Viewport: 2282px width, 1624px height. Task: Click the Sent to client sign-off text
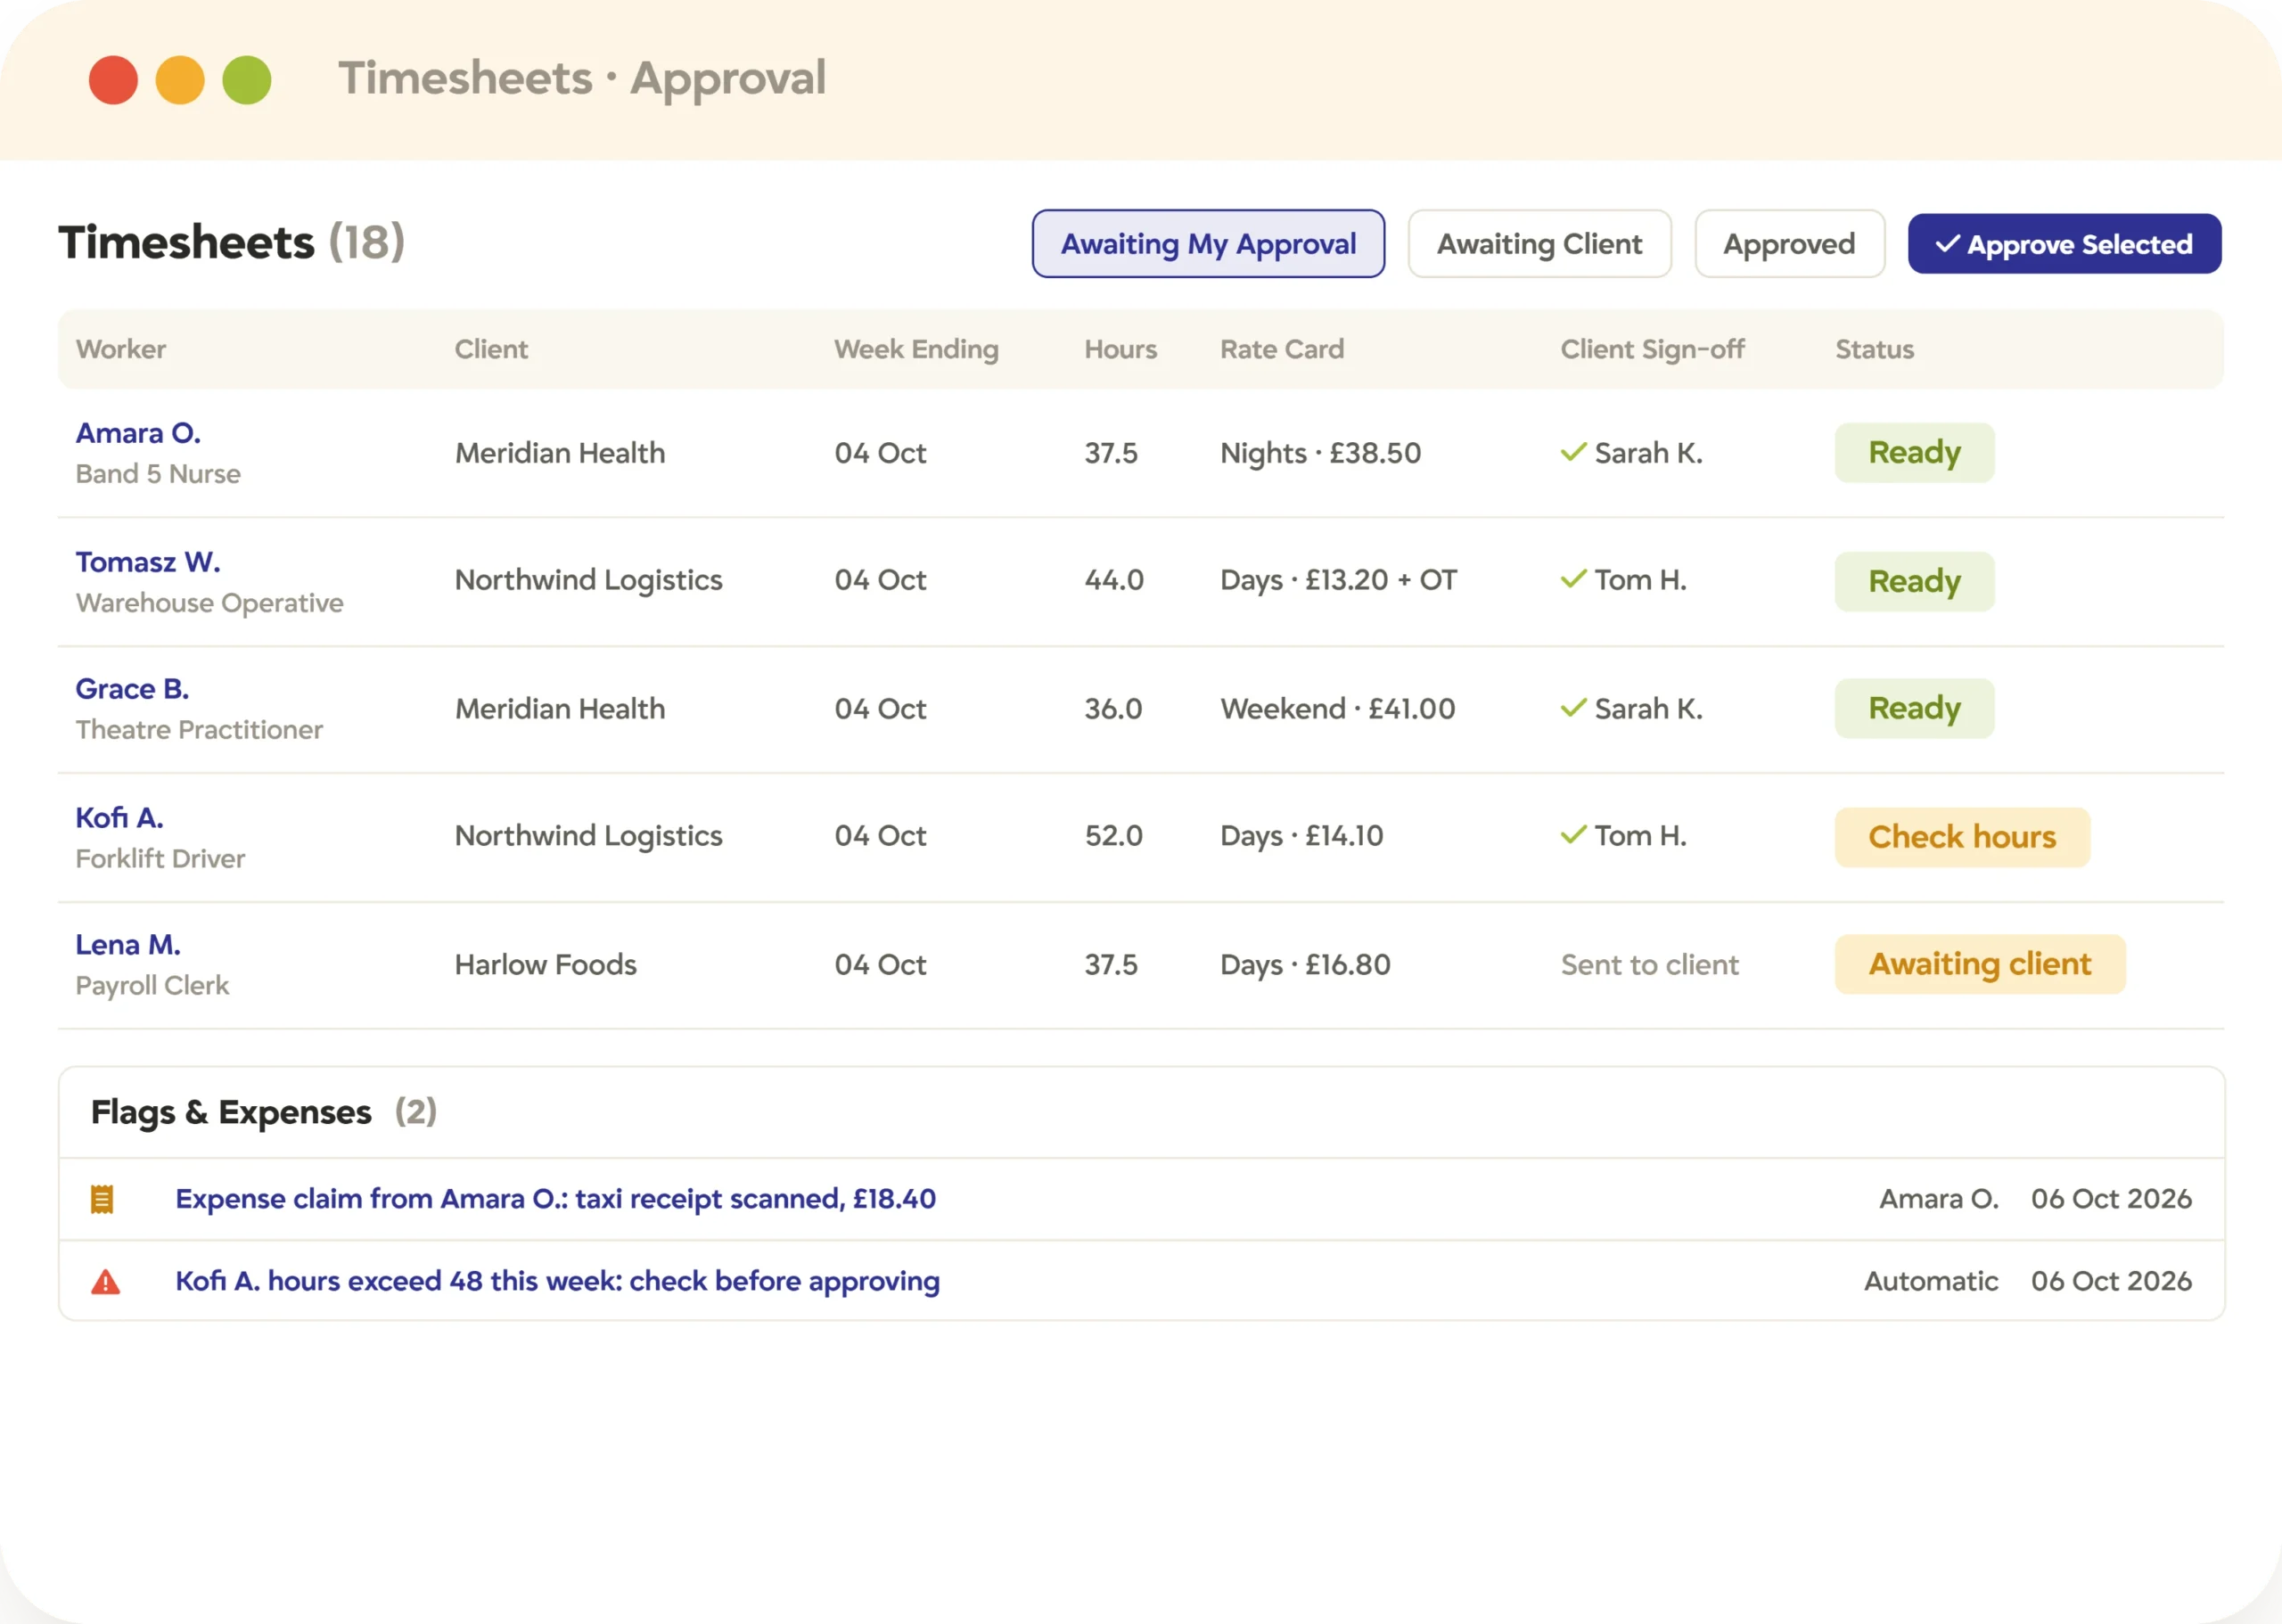pos(1649,964)
